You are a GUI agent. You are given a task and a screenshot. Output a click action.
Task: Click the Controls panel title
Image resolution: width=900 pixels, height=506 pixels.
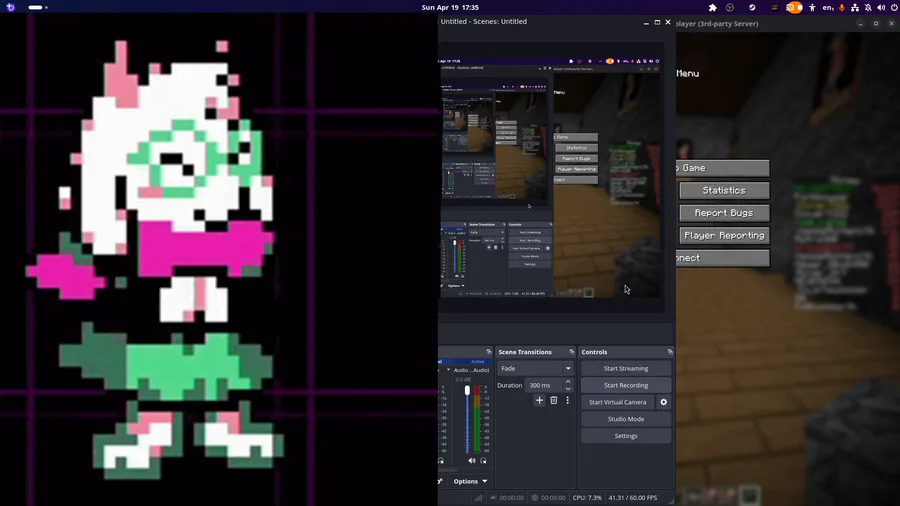click(594, 352)
